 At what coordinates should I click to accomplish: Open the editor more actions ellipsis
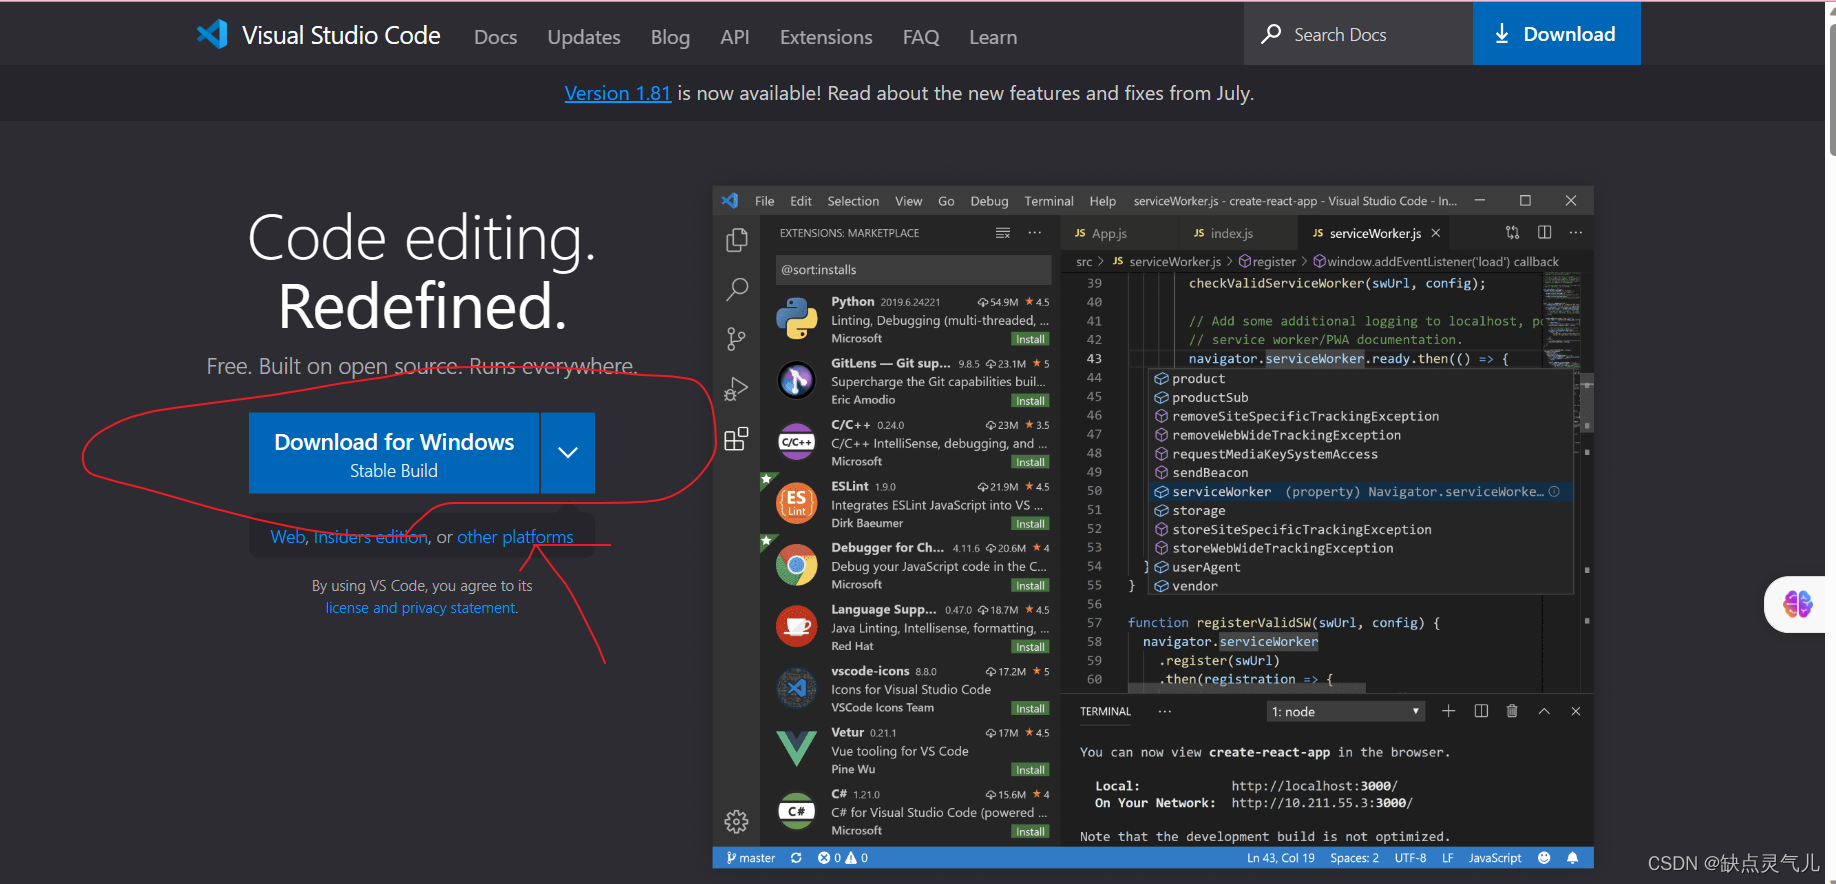[x=1576, y=232]
